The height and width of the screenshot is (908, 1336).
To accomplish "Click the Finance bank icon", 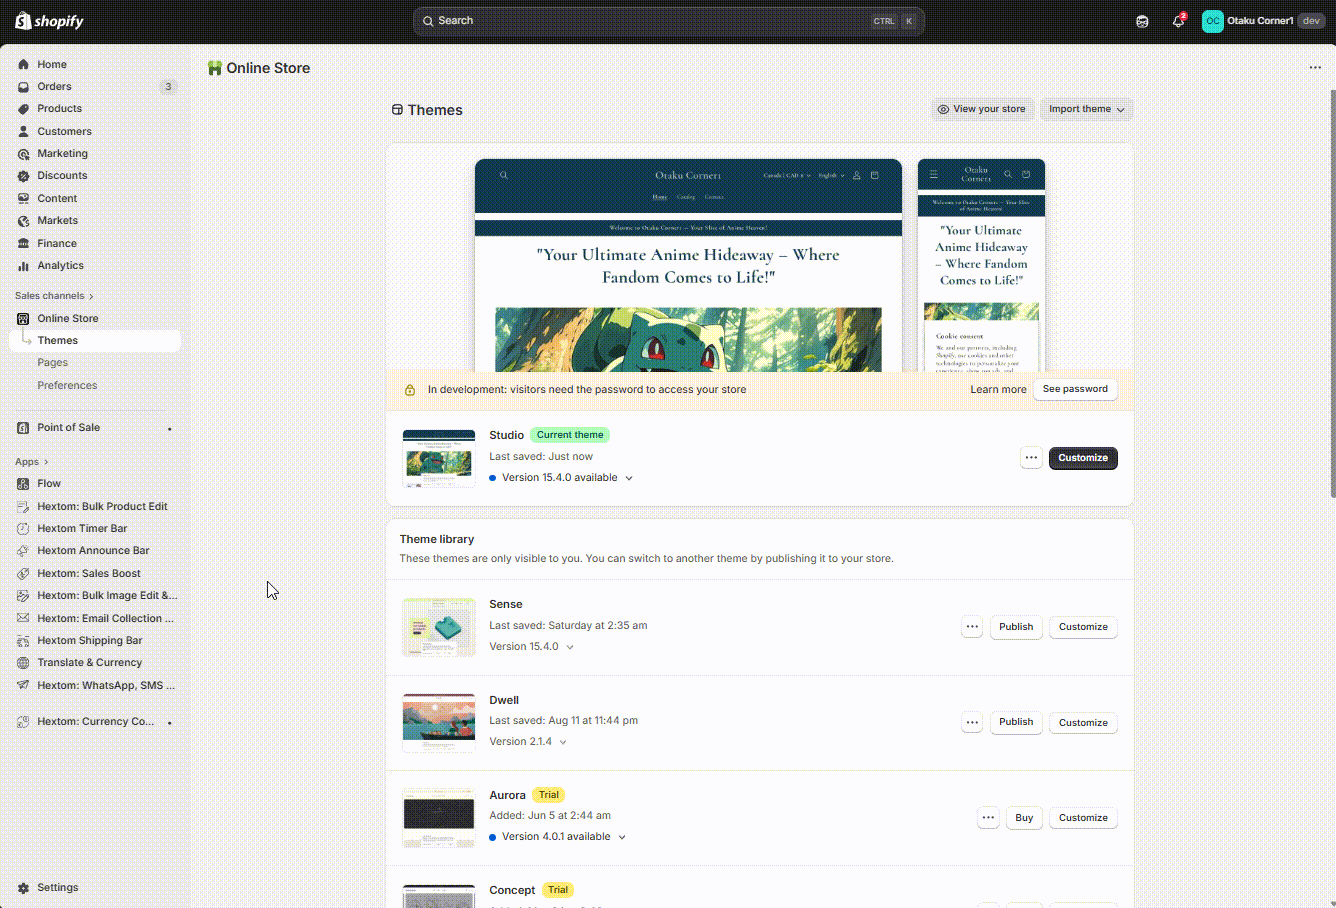I will tap(23, 243).
